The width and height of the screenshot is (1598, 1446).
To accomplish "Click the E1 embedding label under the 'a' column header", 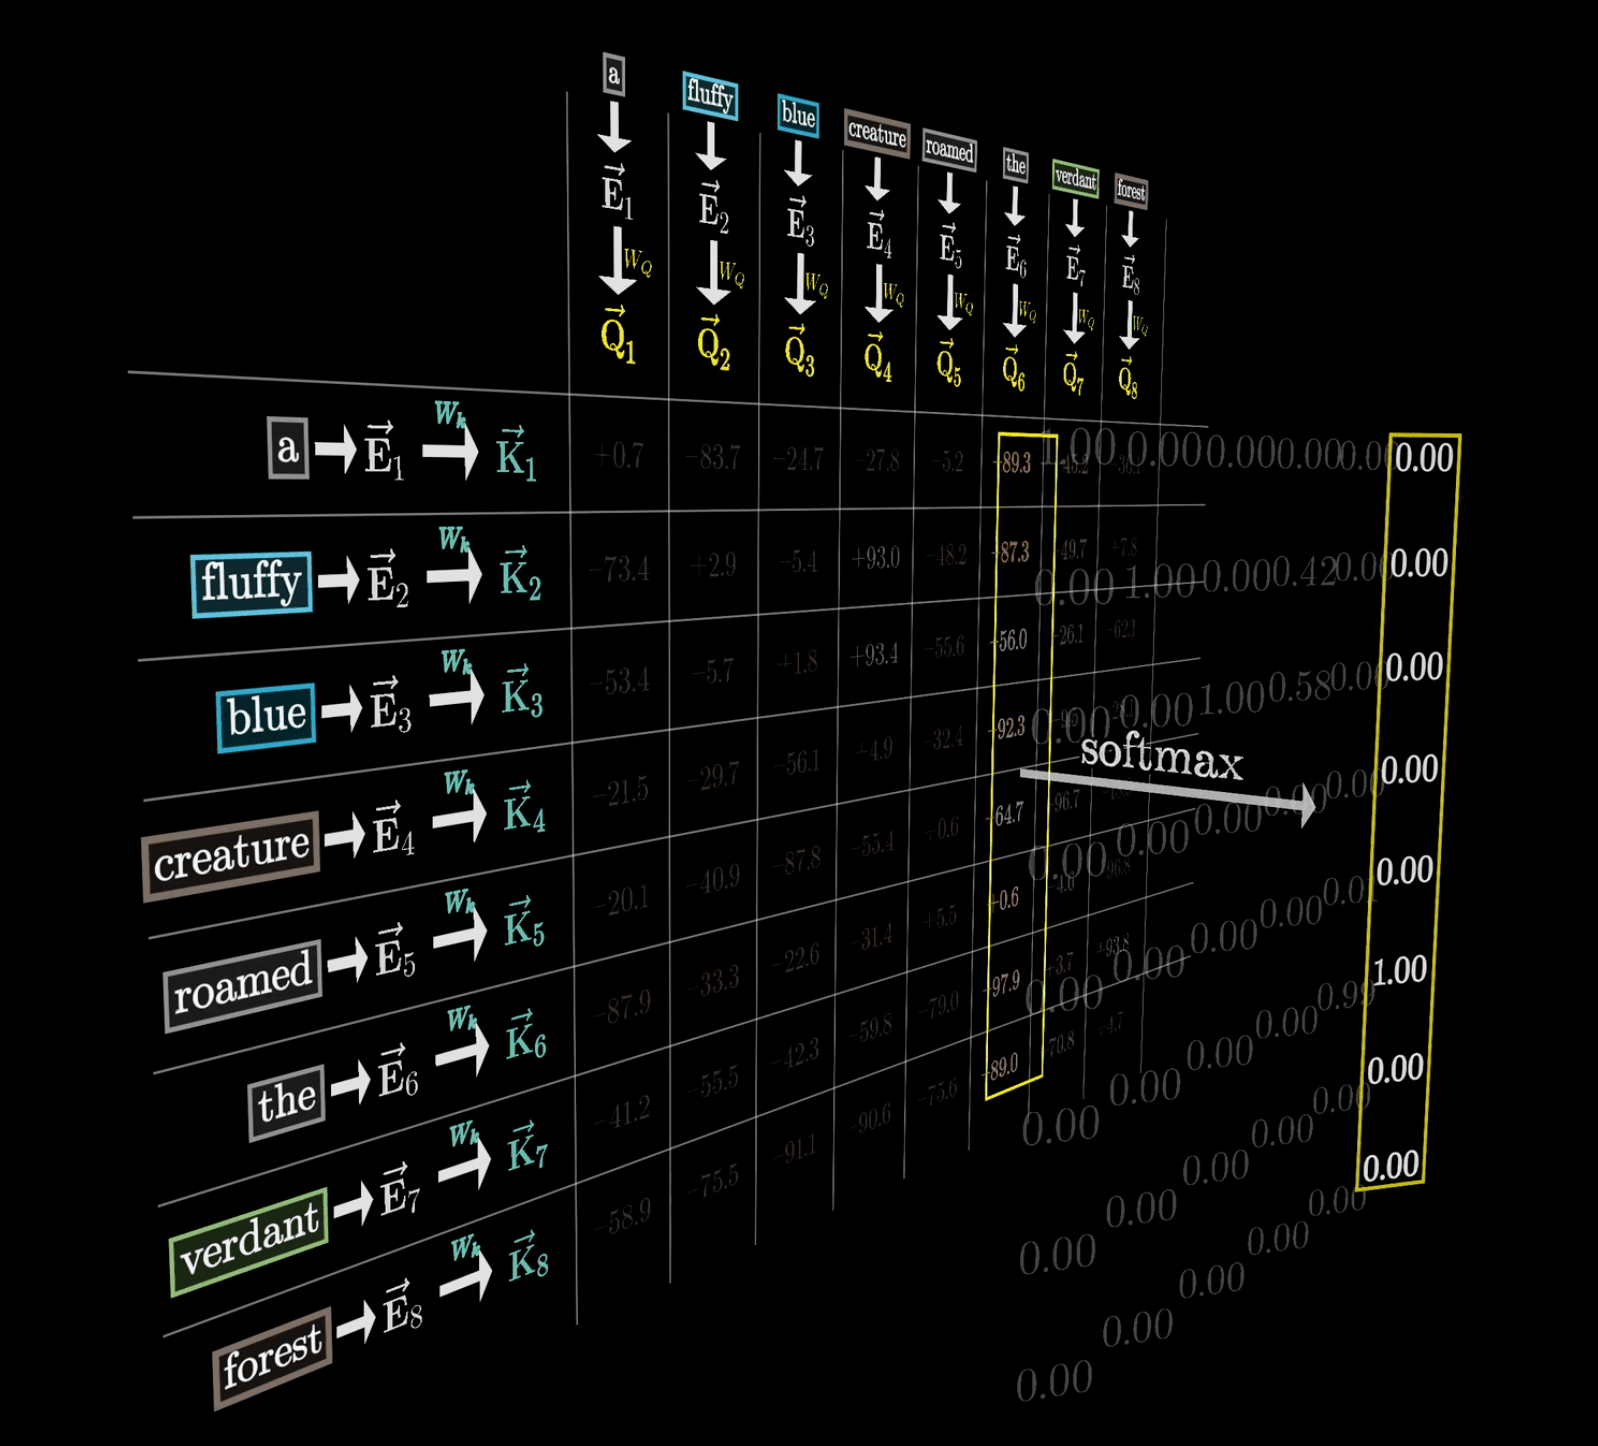I will [x=617, y=191].
